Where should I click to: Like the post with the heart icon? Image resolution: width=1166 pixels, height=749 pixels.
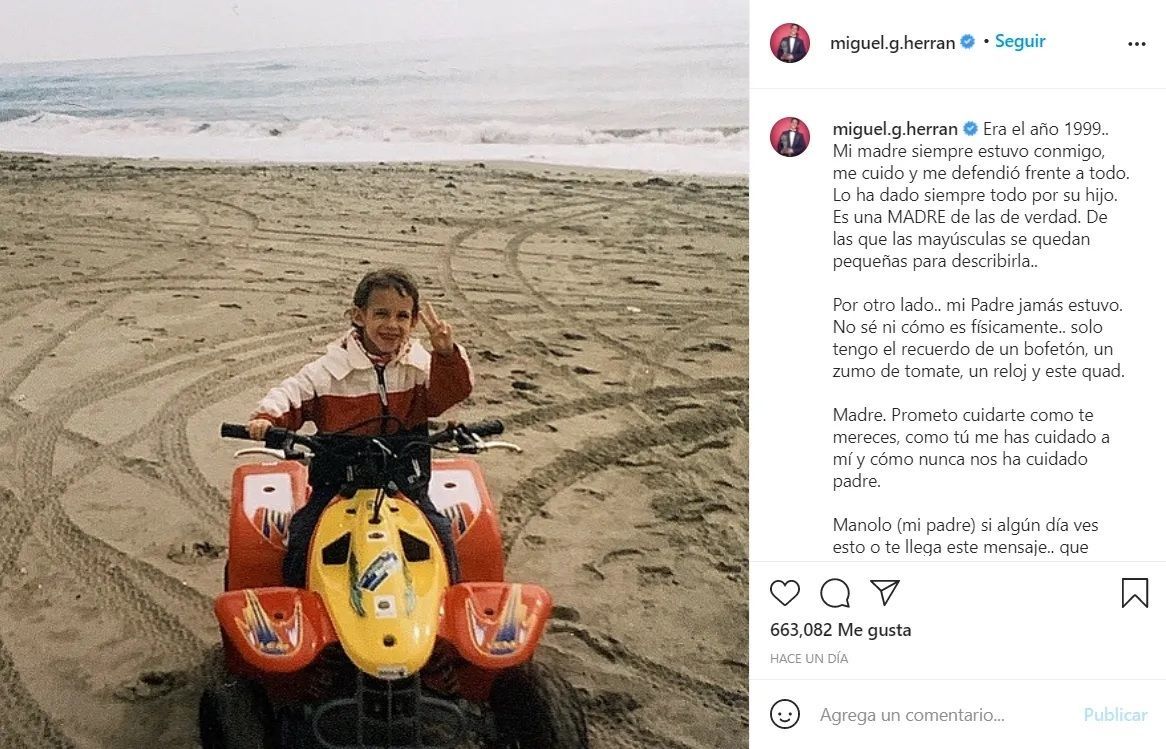coord(785,593)
